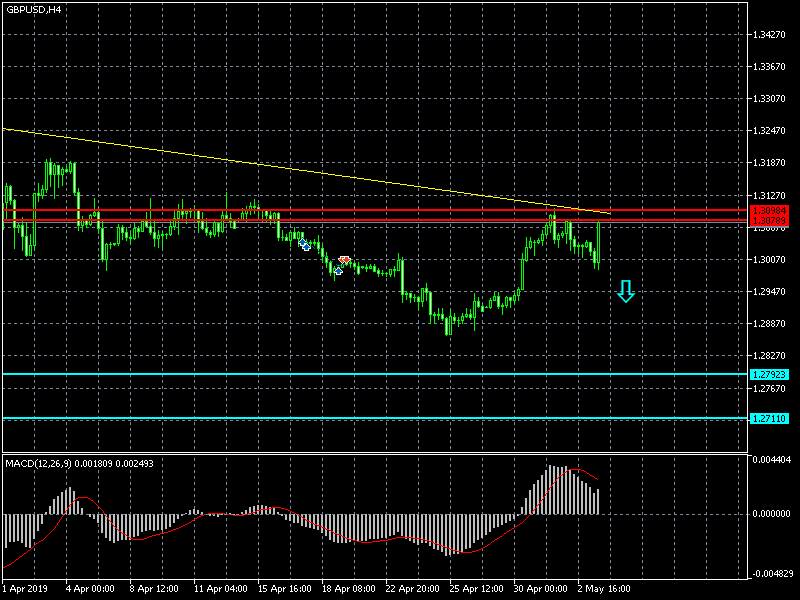Click the 1 Apr 2019 date label
The width and height of the screenshot is (800, 600).
pyautogui.click(x=24, y=588)
